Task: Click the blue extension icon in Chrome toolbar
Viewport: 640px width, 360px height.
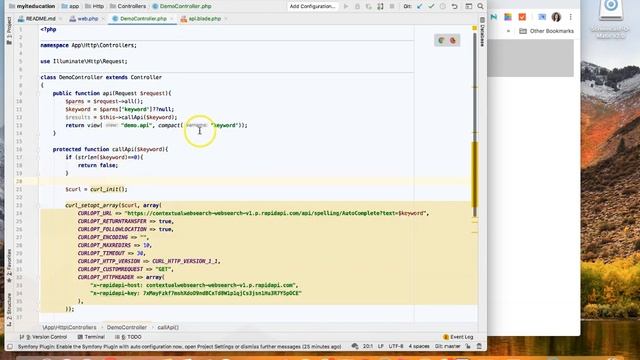Action: coord(542,17)
